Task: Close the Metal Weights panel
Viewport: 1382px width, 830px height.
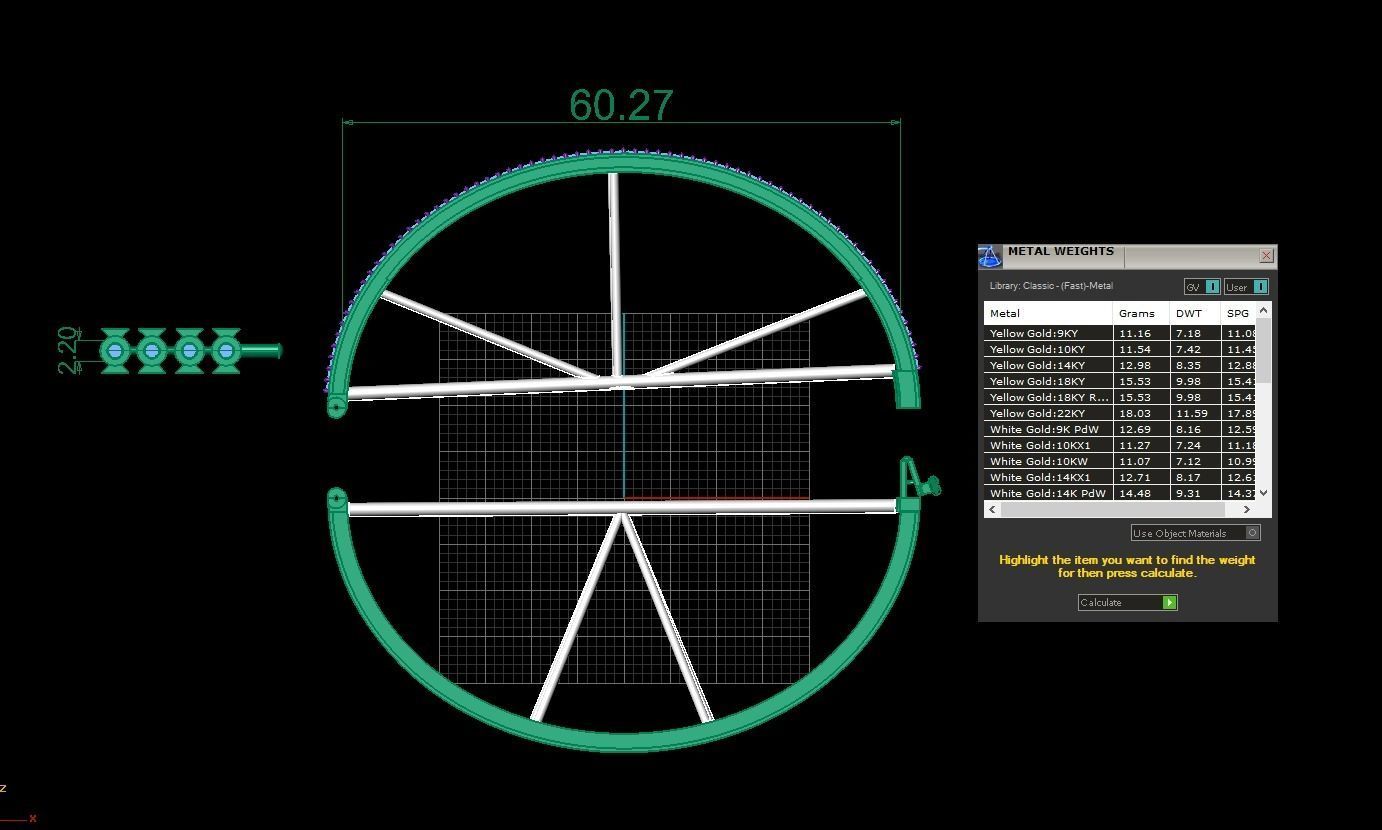Action: (x=1266, y=256)
